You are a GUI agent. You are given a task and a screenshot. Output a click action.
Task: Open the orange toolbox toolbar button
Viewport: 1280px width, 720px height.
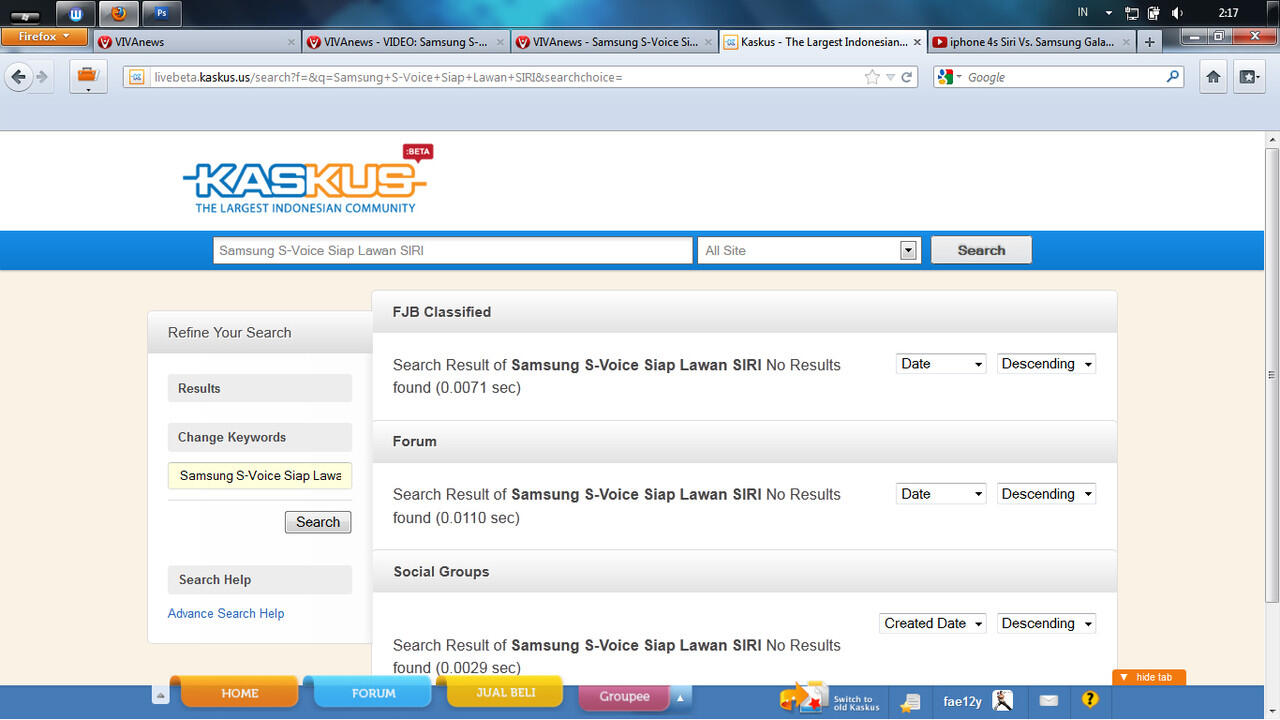pos(88,77)
